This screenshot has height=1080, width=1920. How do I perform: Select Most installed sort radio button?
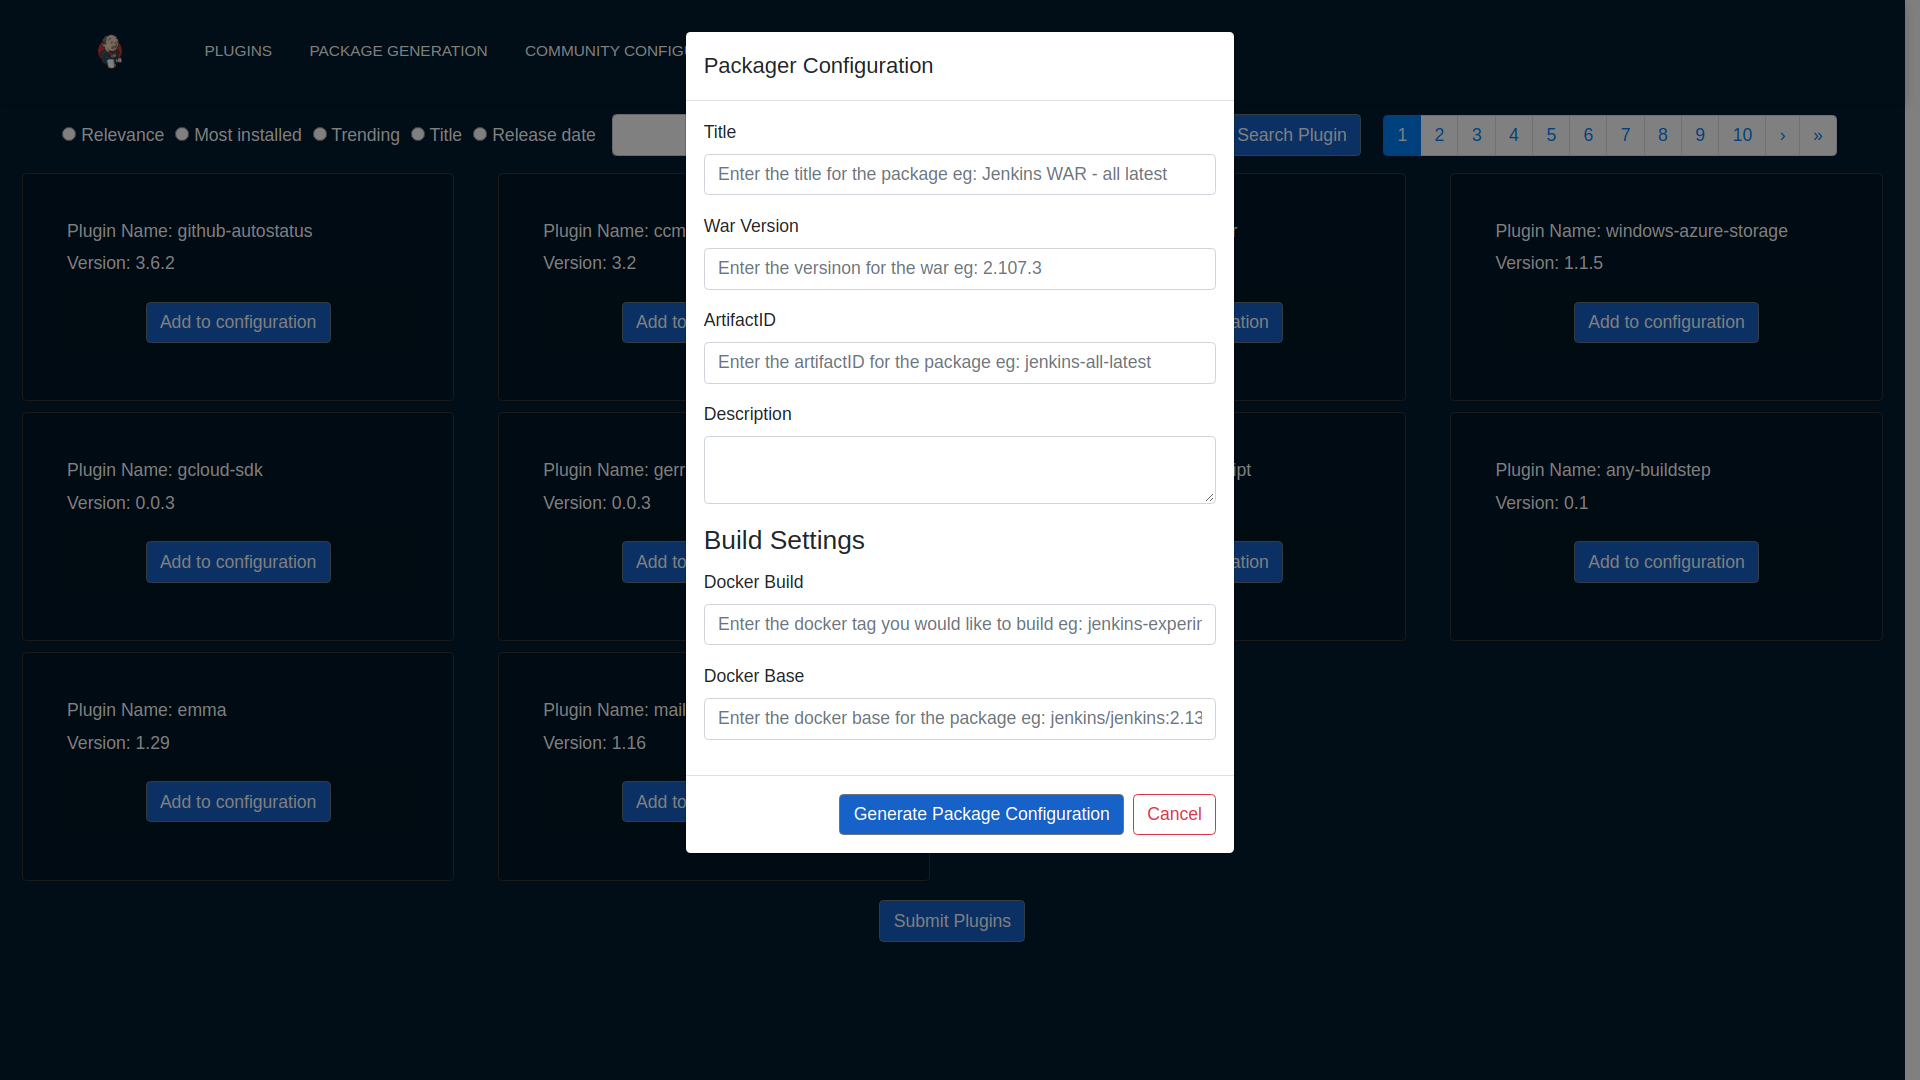point(182,134)
